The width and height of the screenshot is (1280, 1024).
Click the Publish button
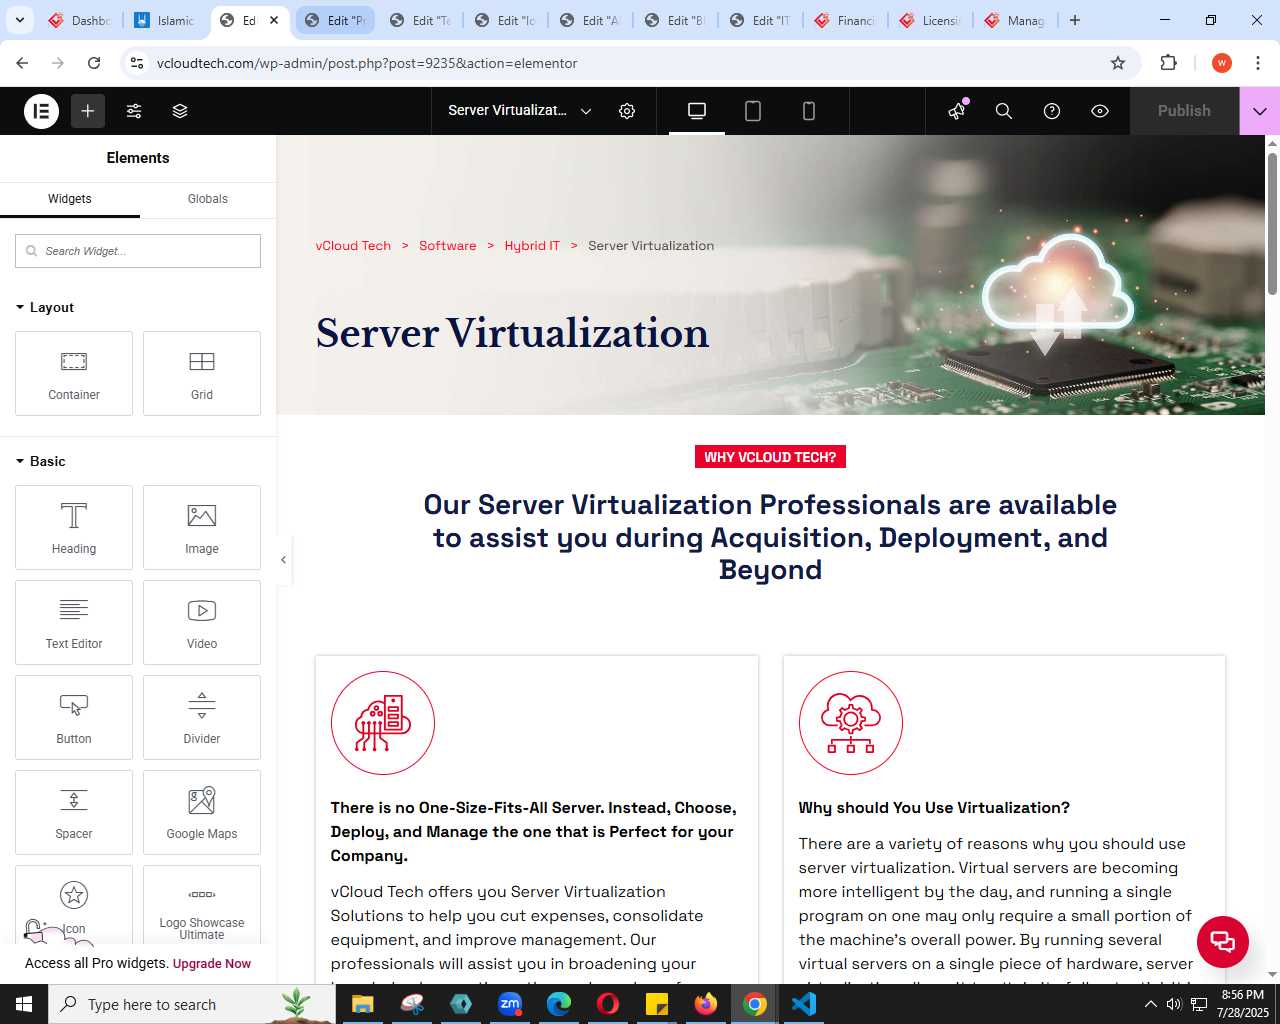point(1184,111)
